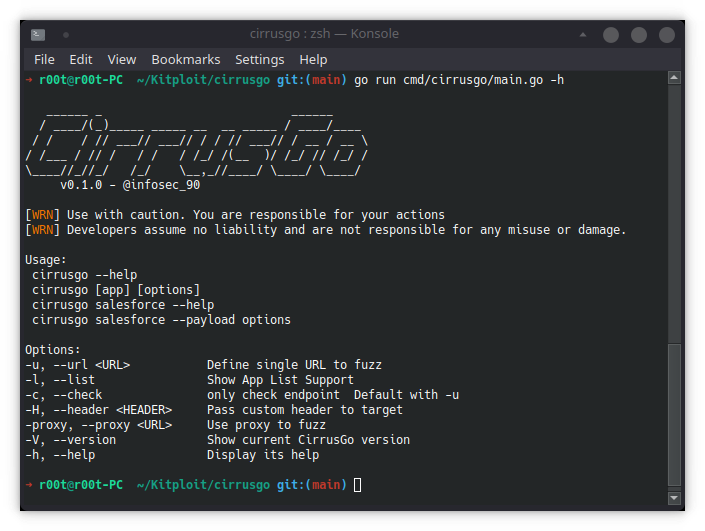
Task: Click the pin dot icon in title bar
Action: click(66, 35)
